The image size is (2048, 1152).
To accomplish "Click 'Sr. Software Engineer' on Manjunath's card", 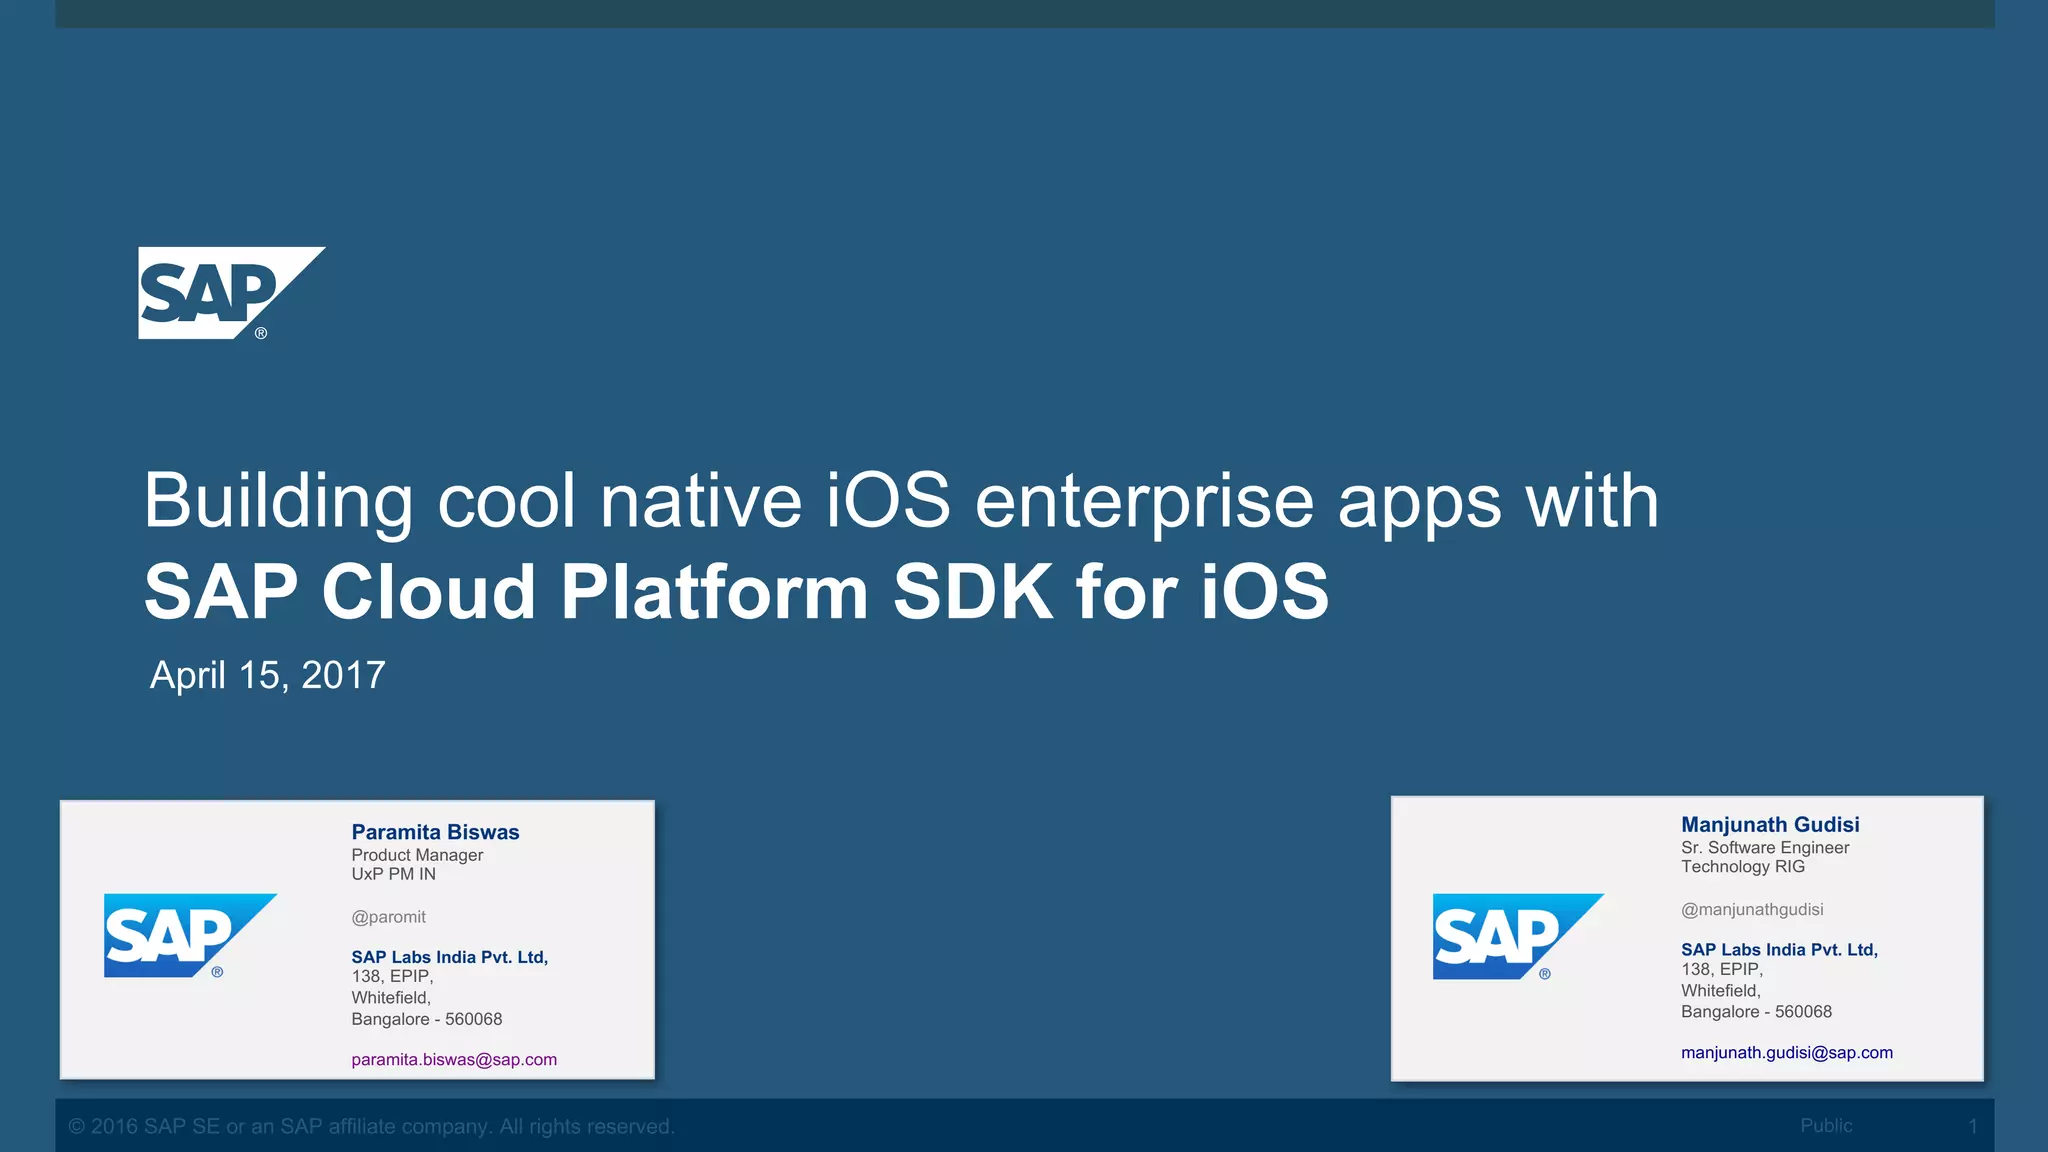I will [1765, 848].
